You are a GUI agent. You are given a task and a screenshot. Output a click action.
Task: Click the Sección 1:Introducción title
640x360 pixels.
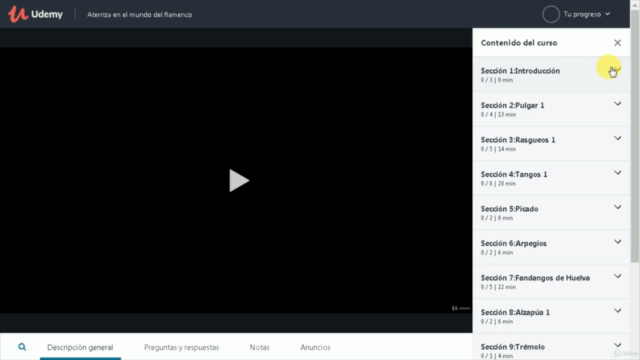click(520, 71)
